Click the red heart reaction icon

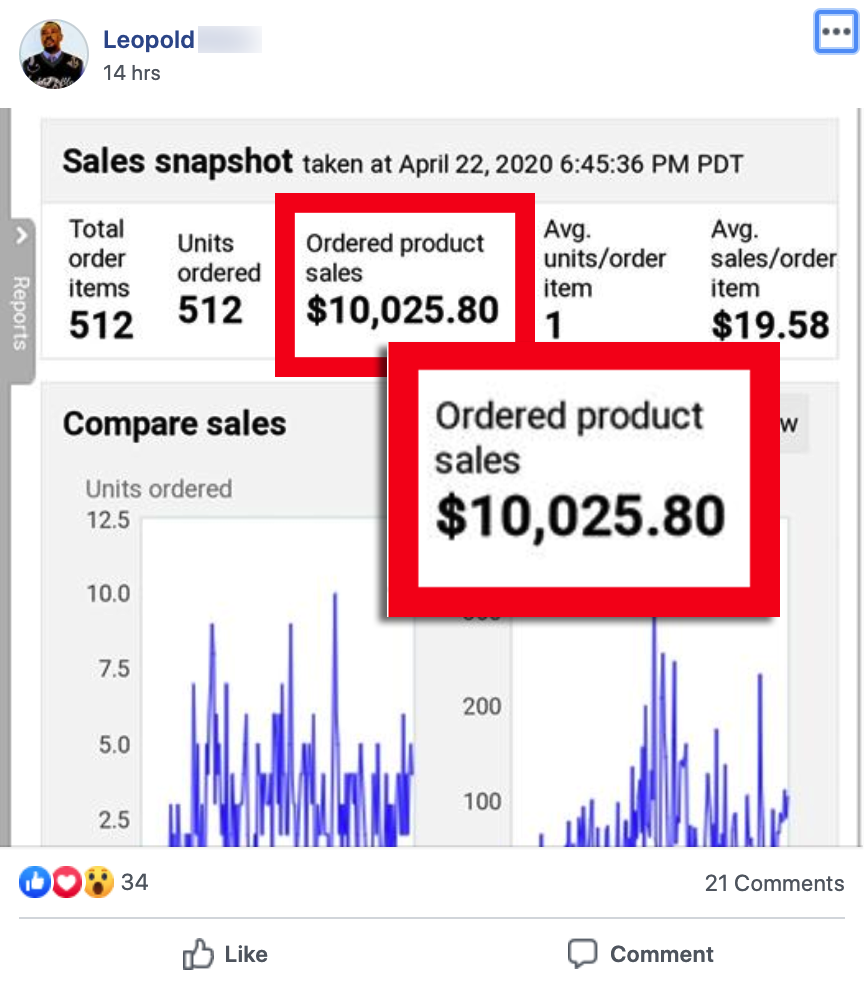pos(65,882)
